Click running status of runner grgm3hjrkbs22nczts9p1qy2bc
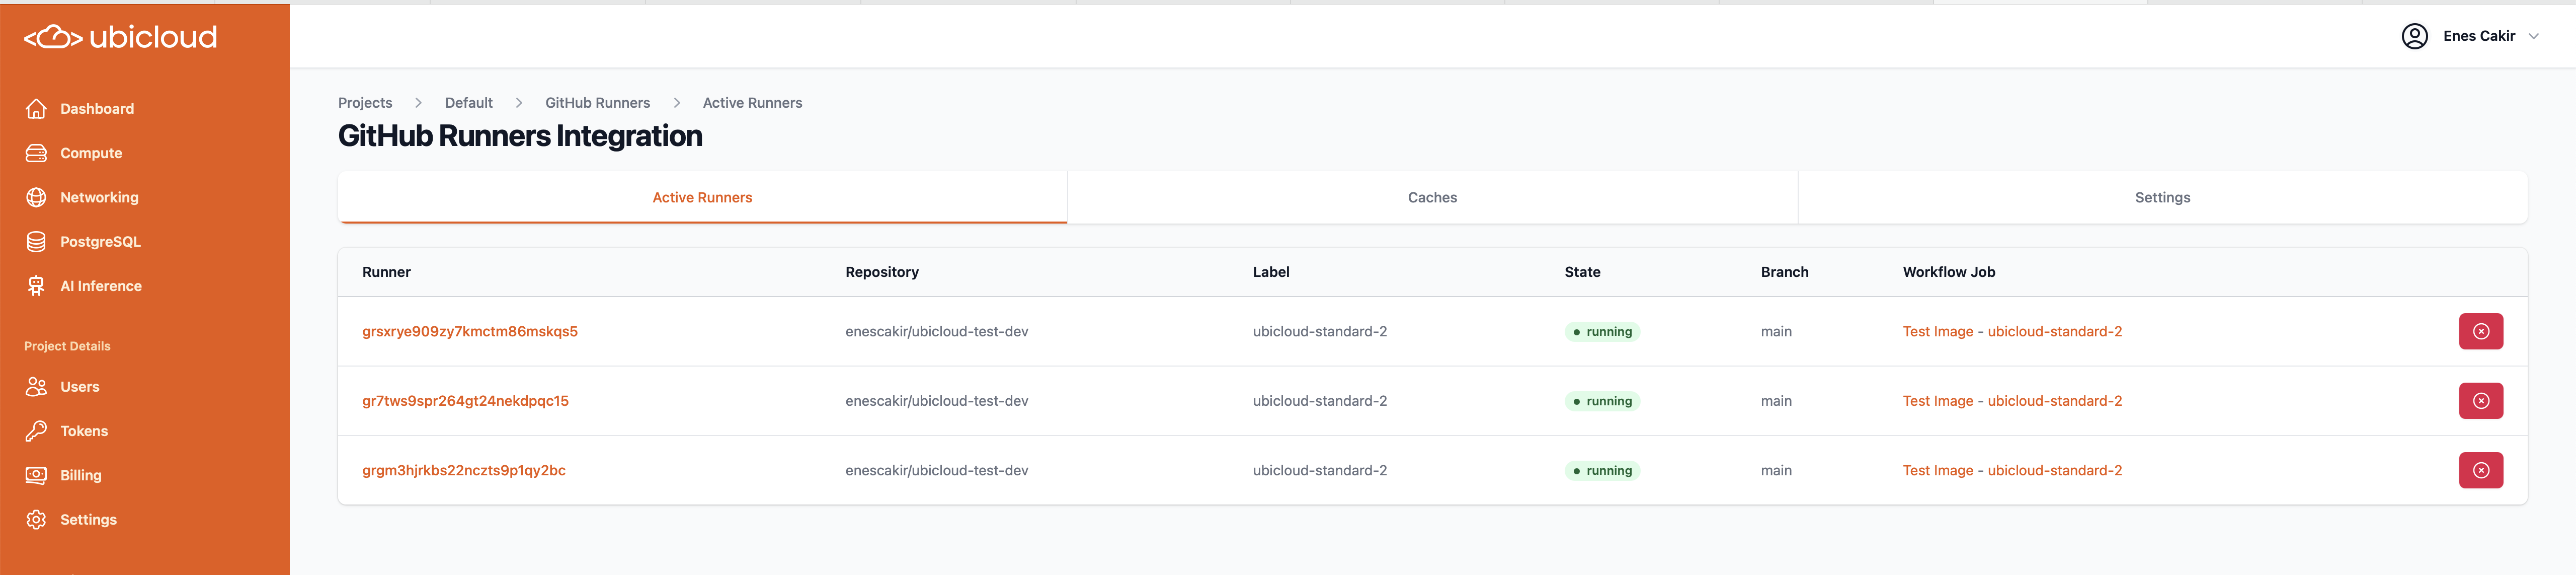Viewport: 2576px width, 575px height. click(1602, 471)
